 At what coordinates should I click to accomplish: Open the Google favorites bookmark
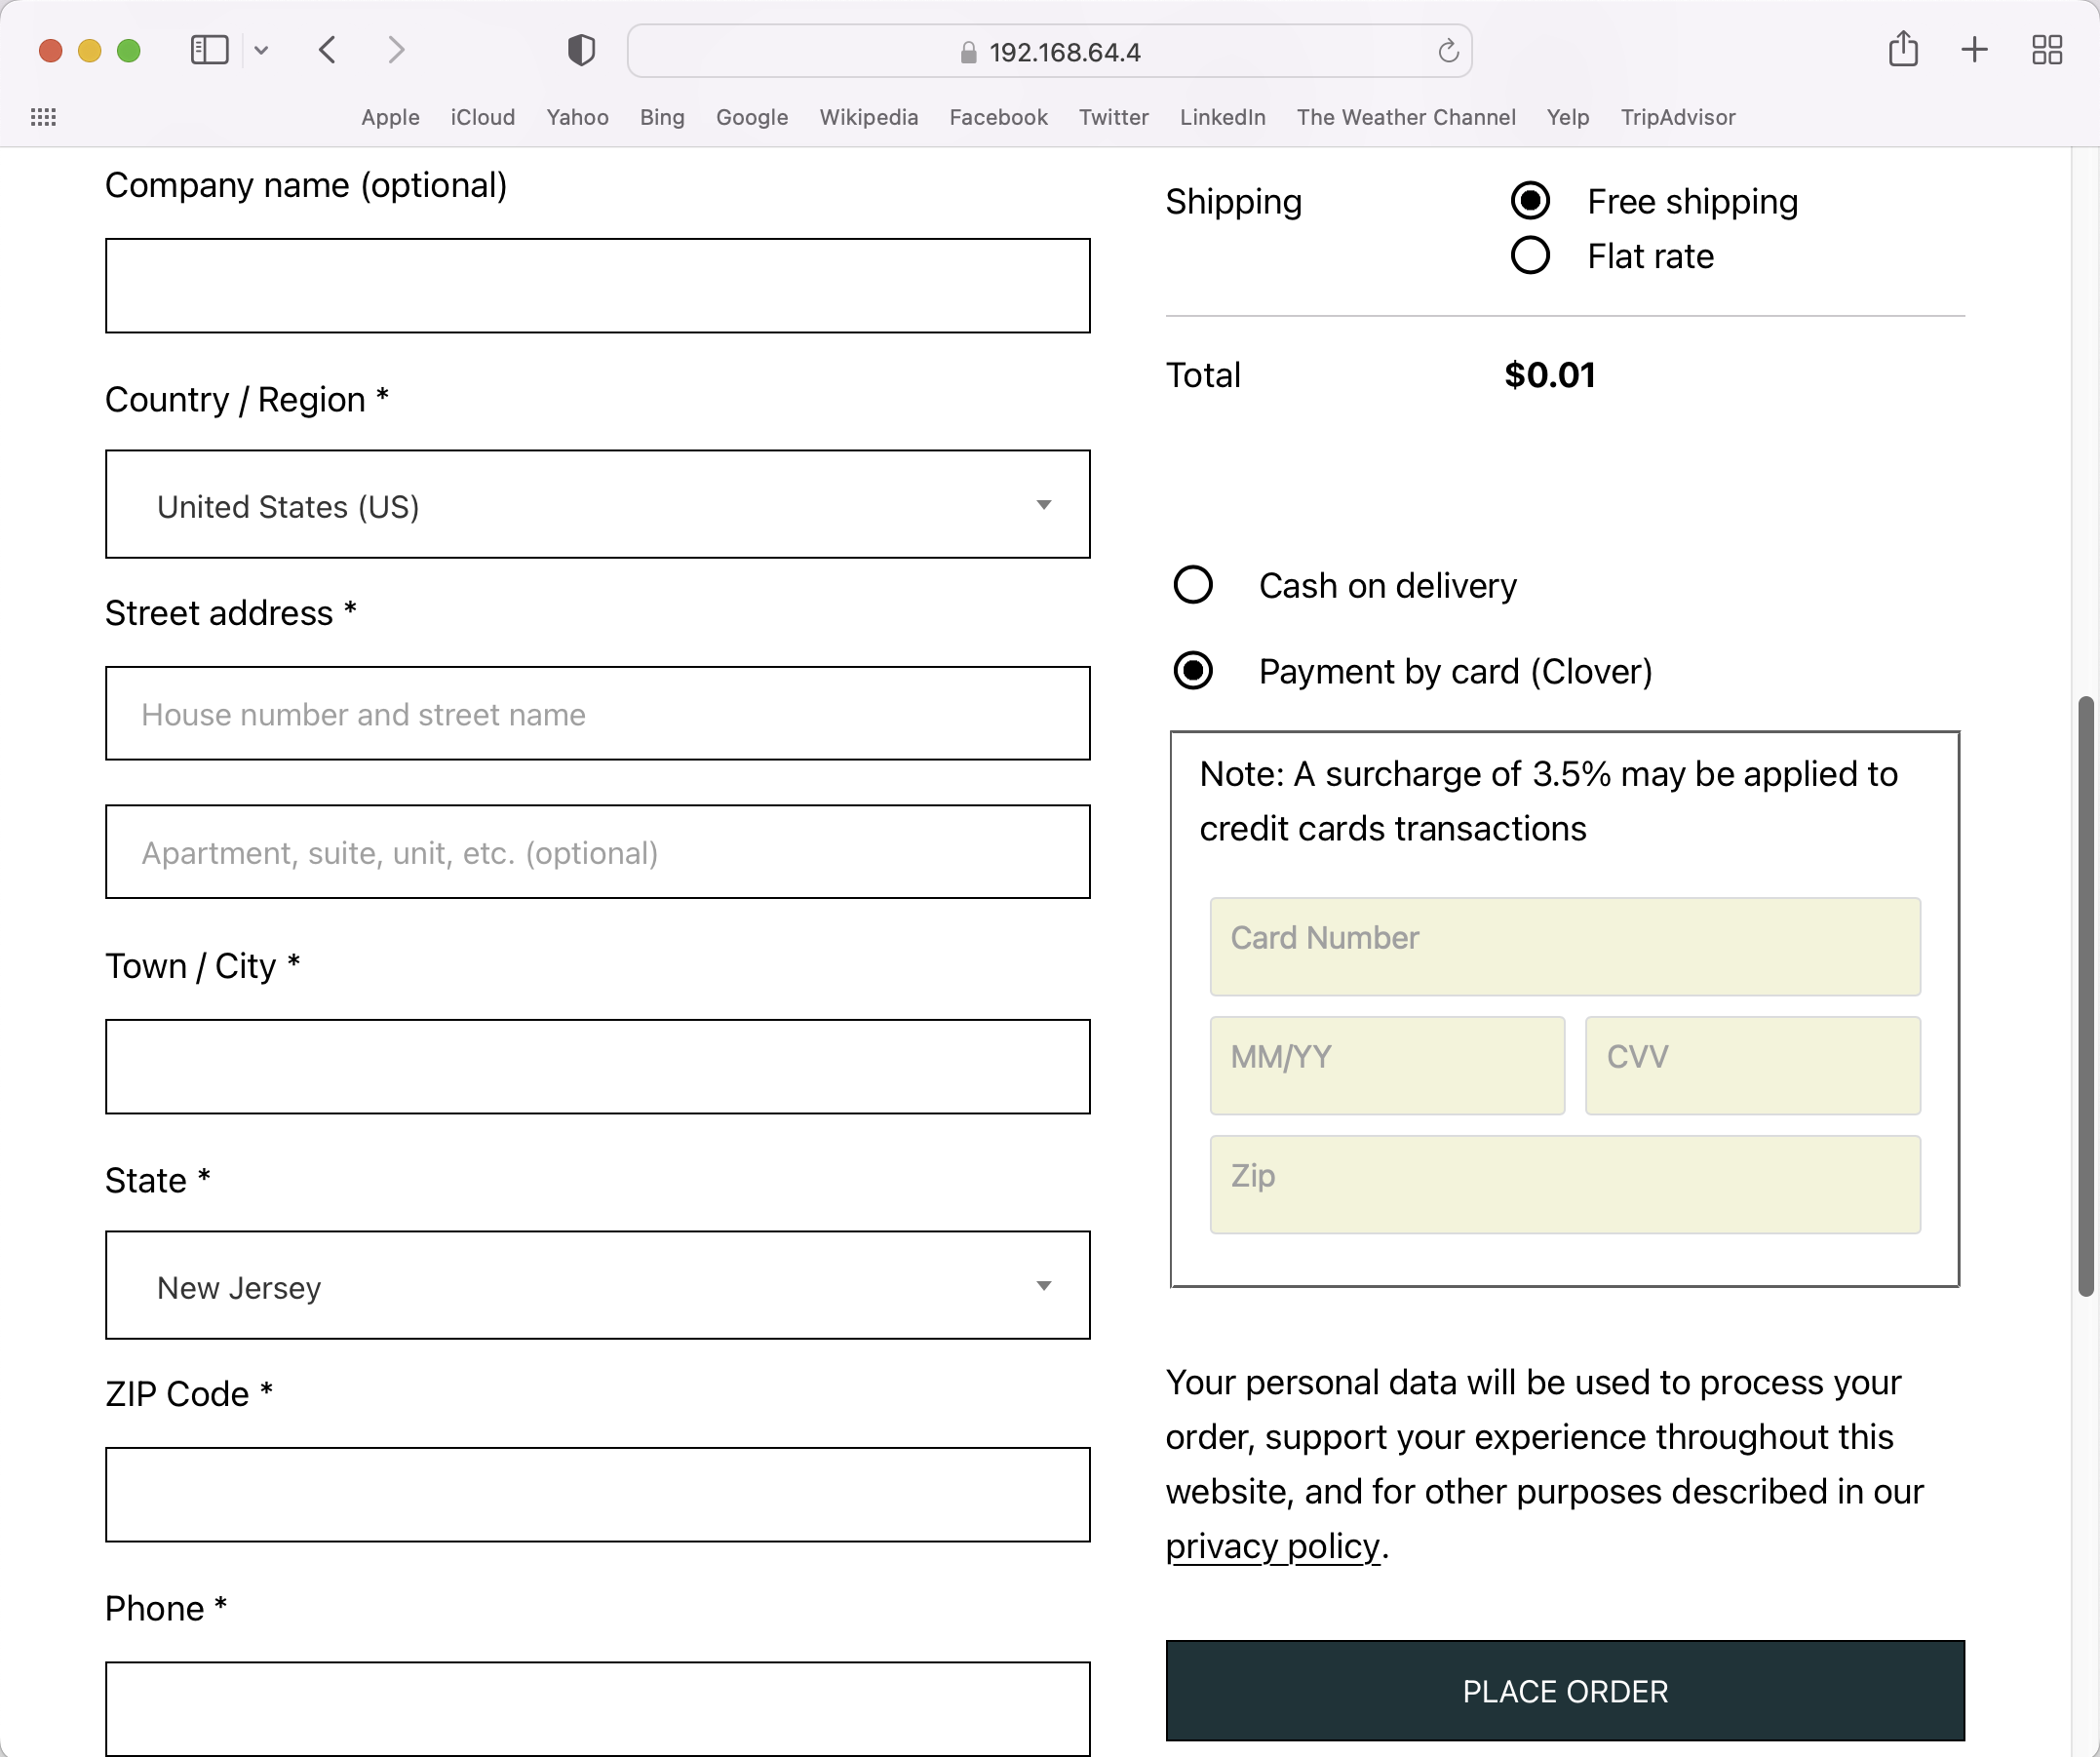[x=752, y=117]
